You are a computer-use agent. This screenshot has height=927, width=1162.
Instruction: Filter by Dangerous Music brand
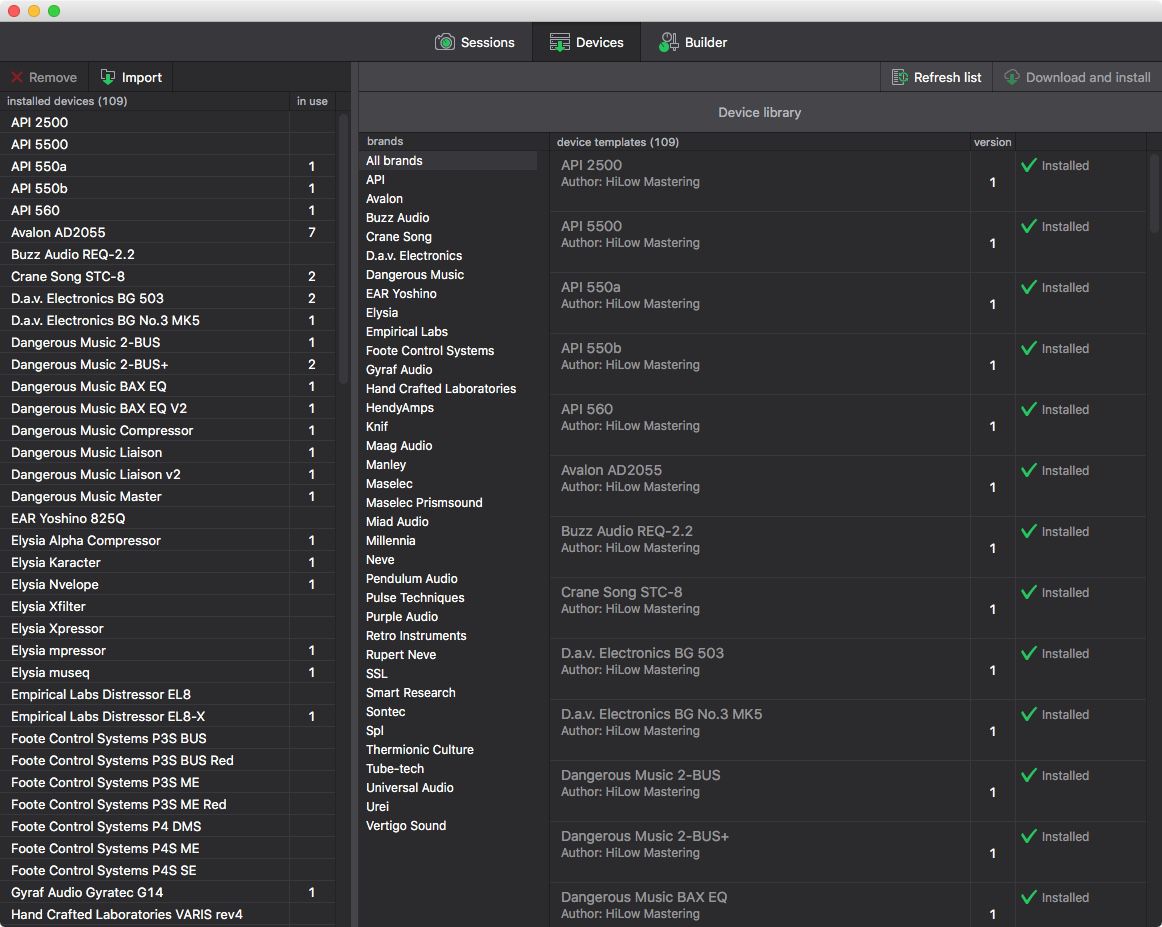[448, 274]
